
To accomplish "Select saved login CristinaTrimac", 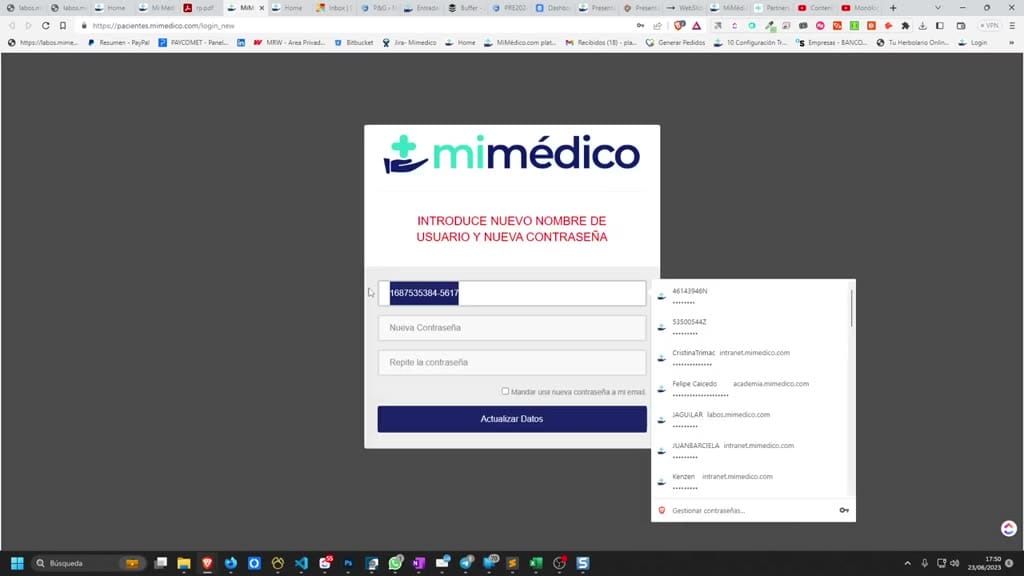I will (751, 358).
